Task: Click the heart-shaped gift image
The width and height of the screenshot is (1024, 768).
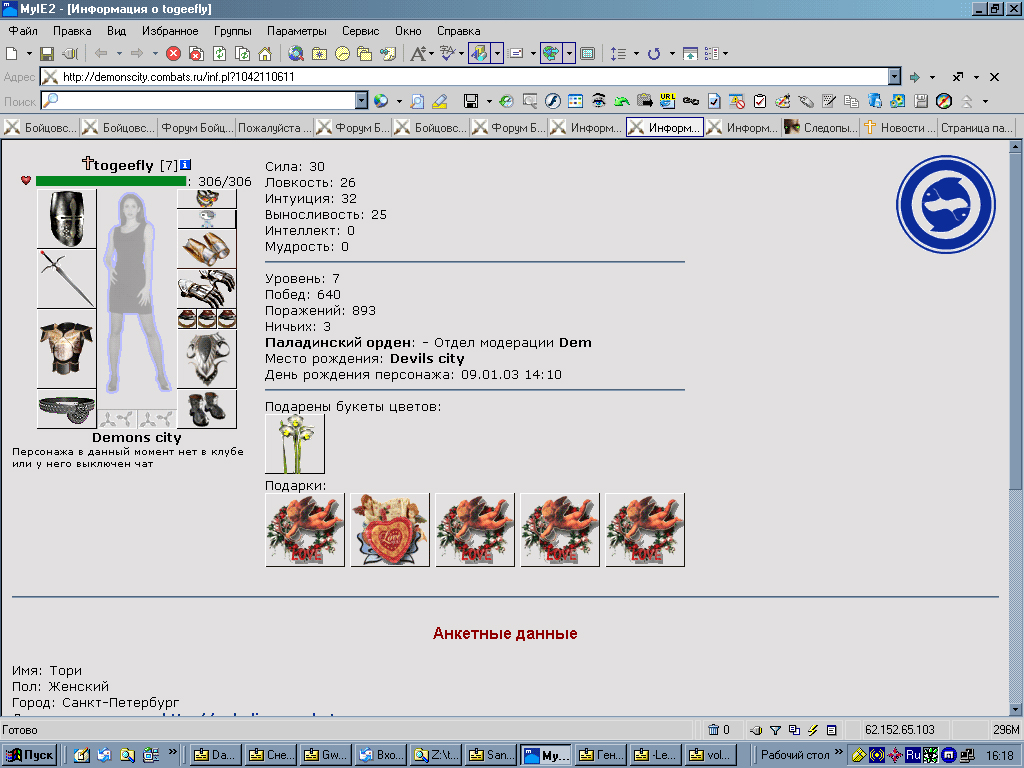Action: [x=390, y=530]
